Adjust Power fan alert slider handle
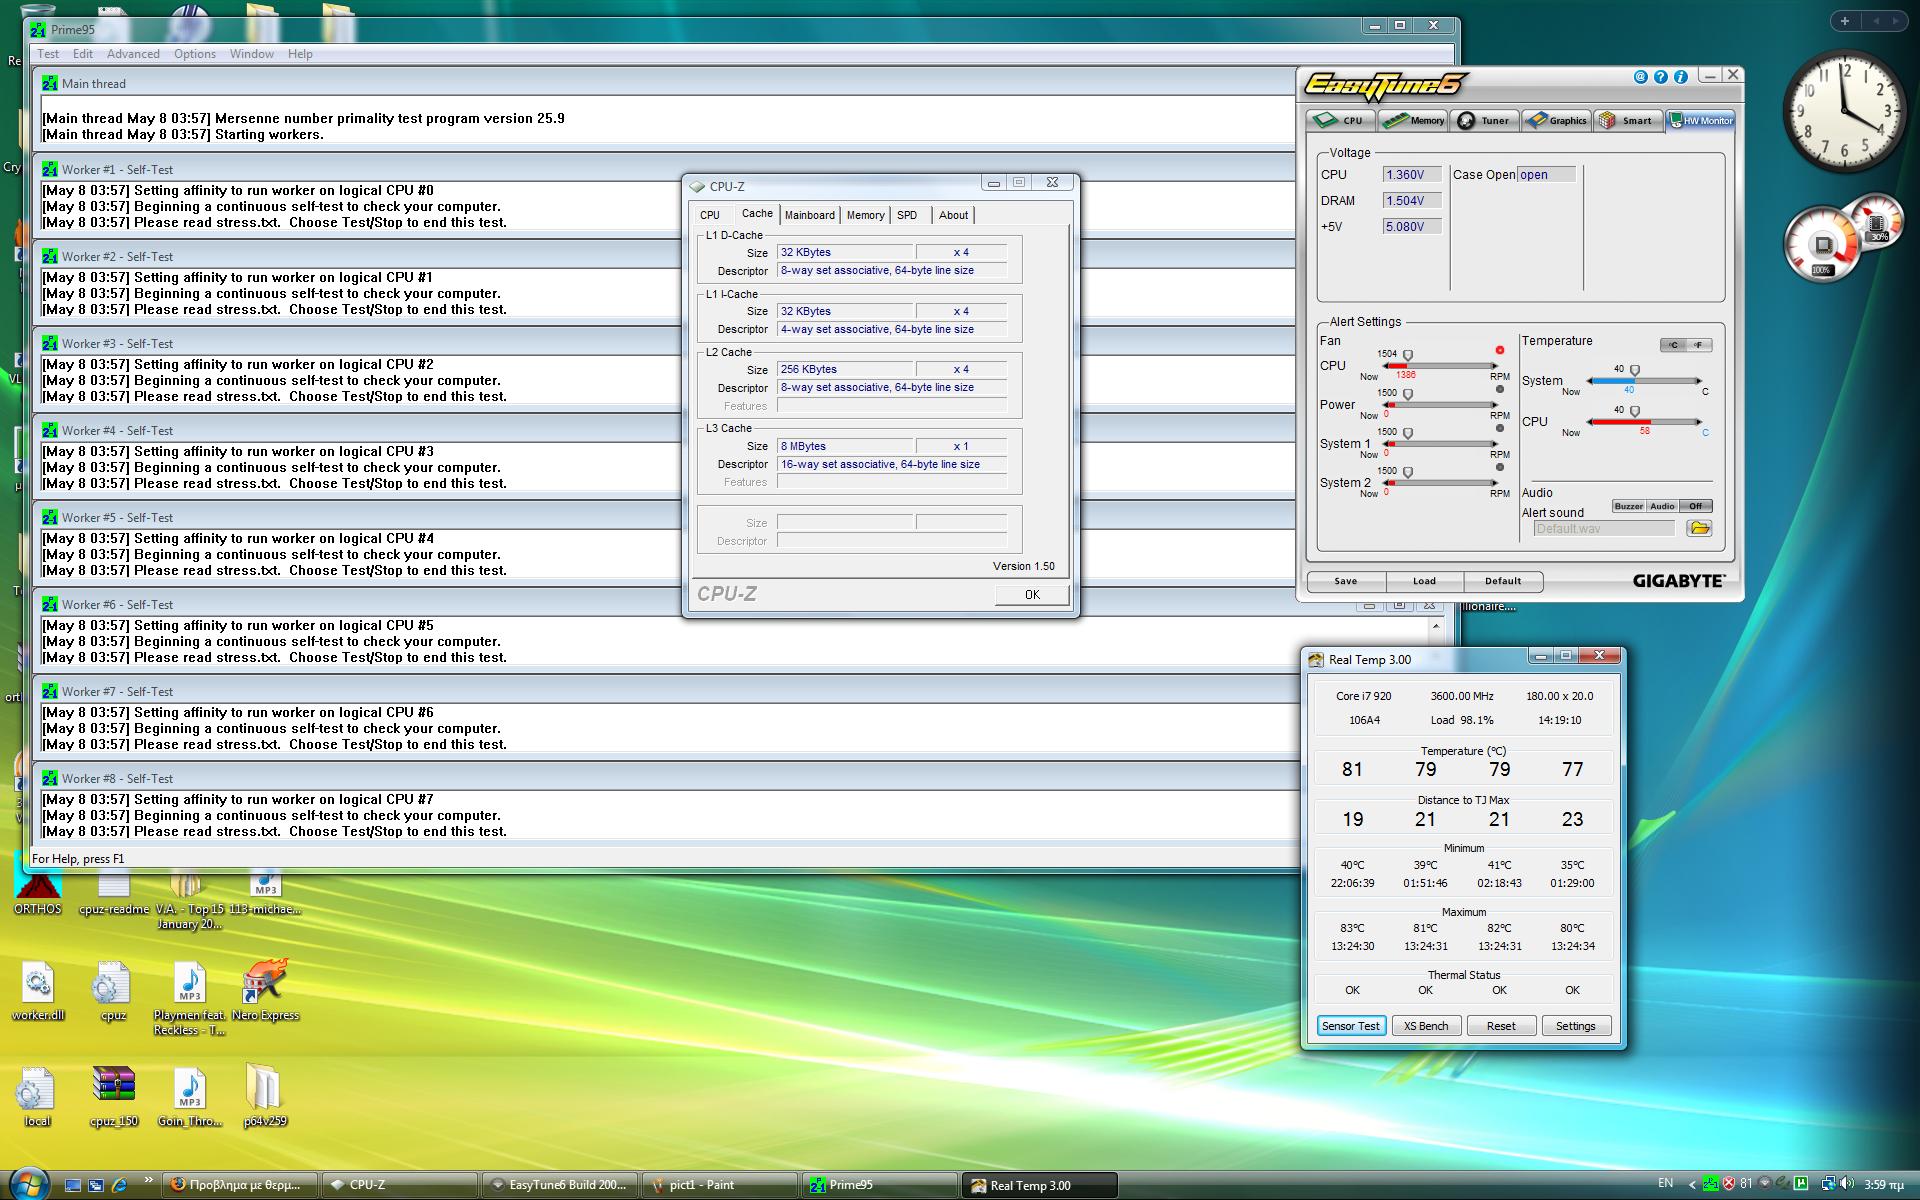This screenshot has height=1200, width=1920. (1408, 394)
